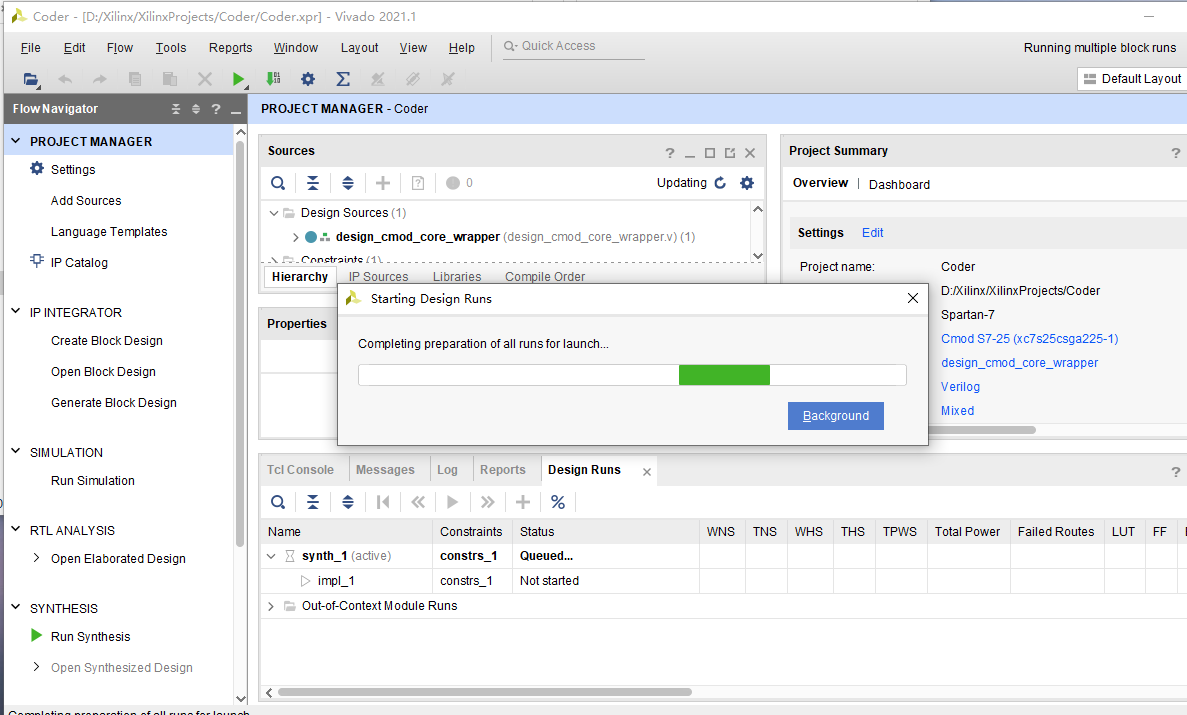This screenshot has height=715, width=1187.
Task: Expand Out-of-Context Module Runs
Action: [271, 606]
